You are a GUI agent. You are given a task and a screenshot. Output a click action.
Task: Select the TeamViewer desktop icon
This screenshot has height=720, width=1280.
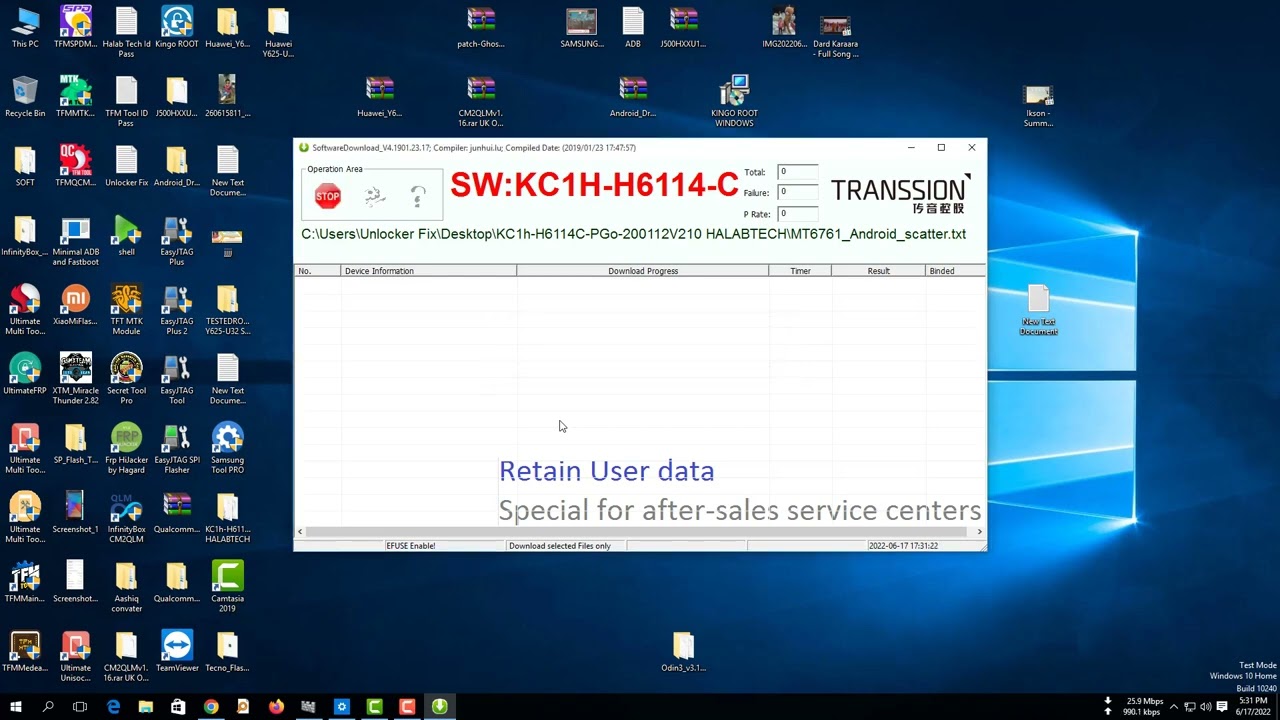[x=177, y=652]
